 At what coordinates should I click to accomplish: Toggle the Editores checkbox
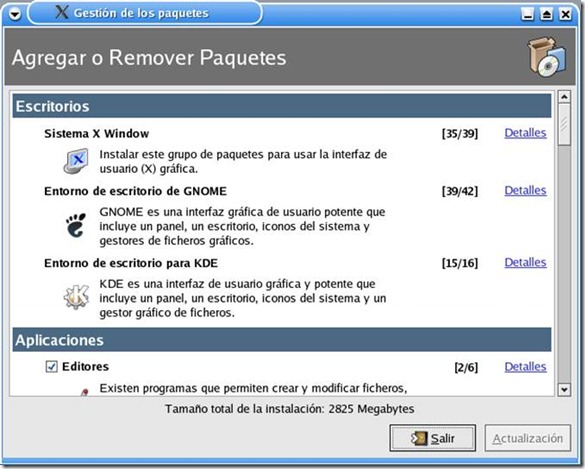[x=51, y=366]
